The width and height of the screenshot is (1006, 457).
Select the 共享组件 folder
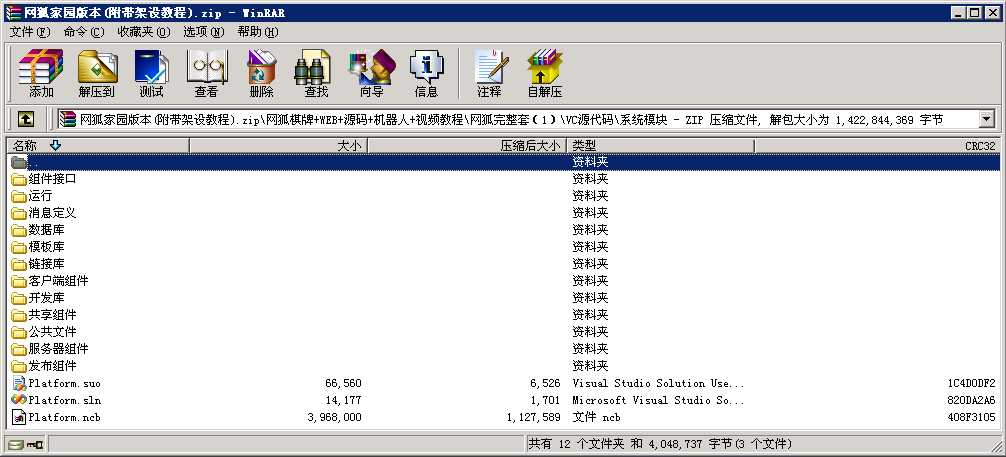52,315
